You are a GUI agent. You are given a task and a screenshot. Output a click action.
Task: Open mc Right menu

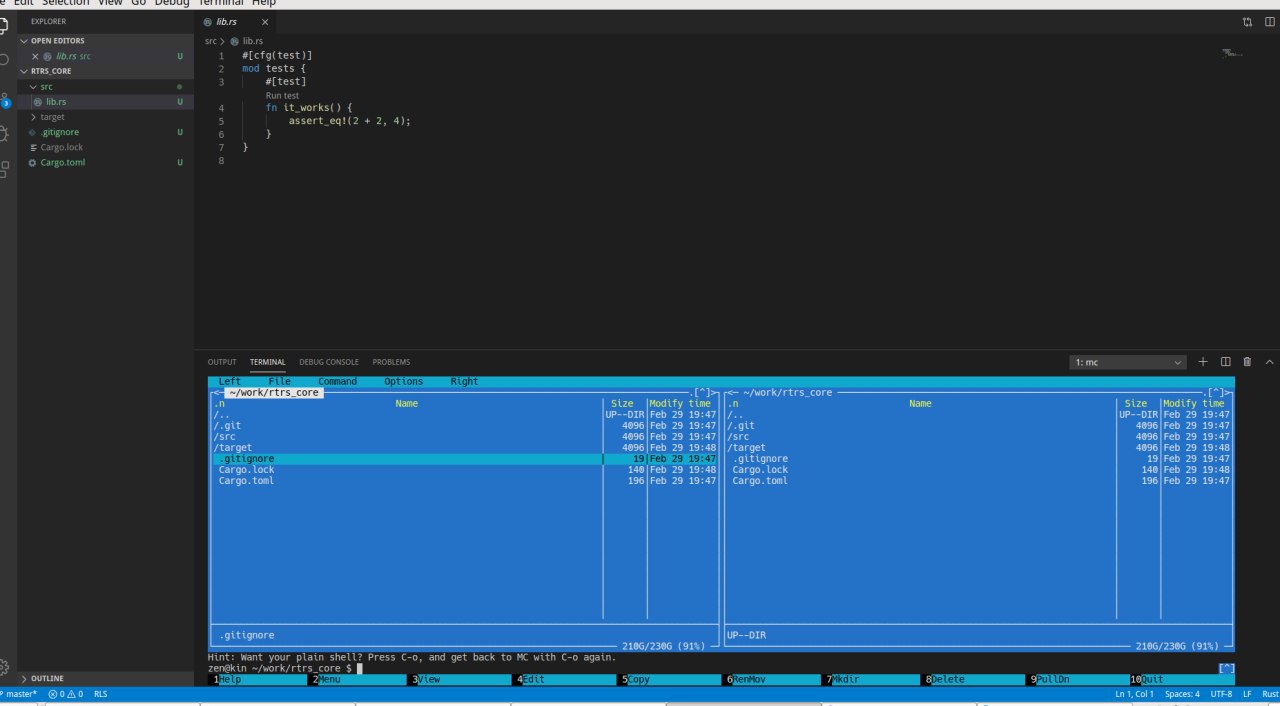465,381
